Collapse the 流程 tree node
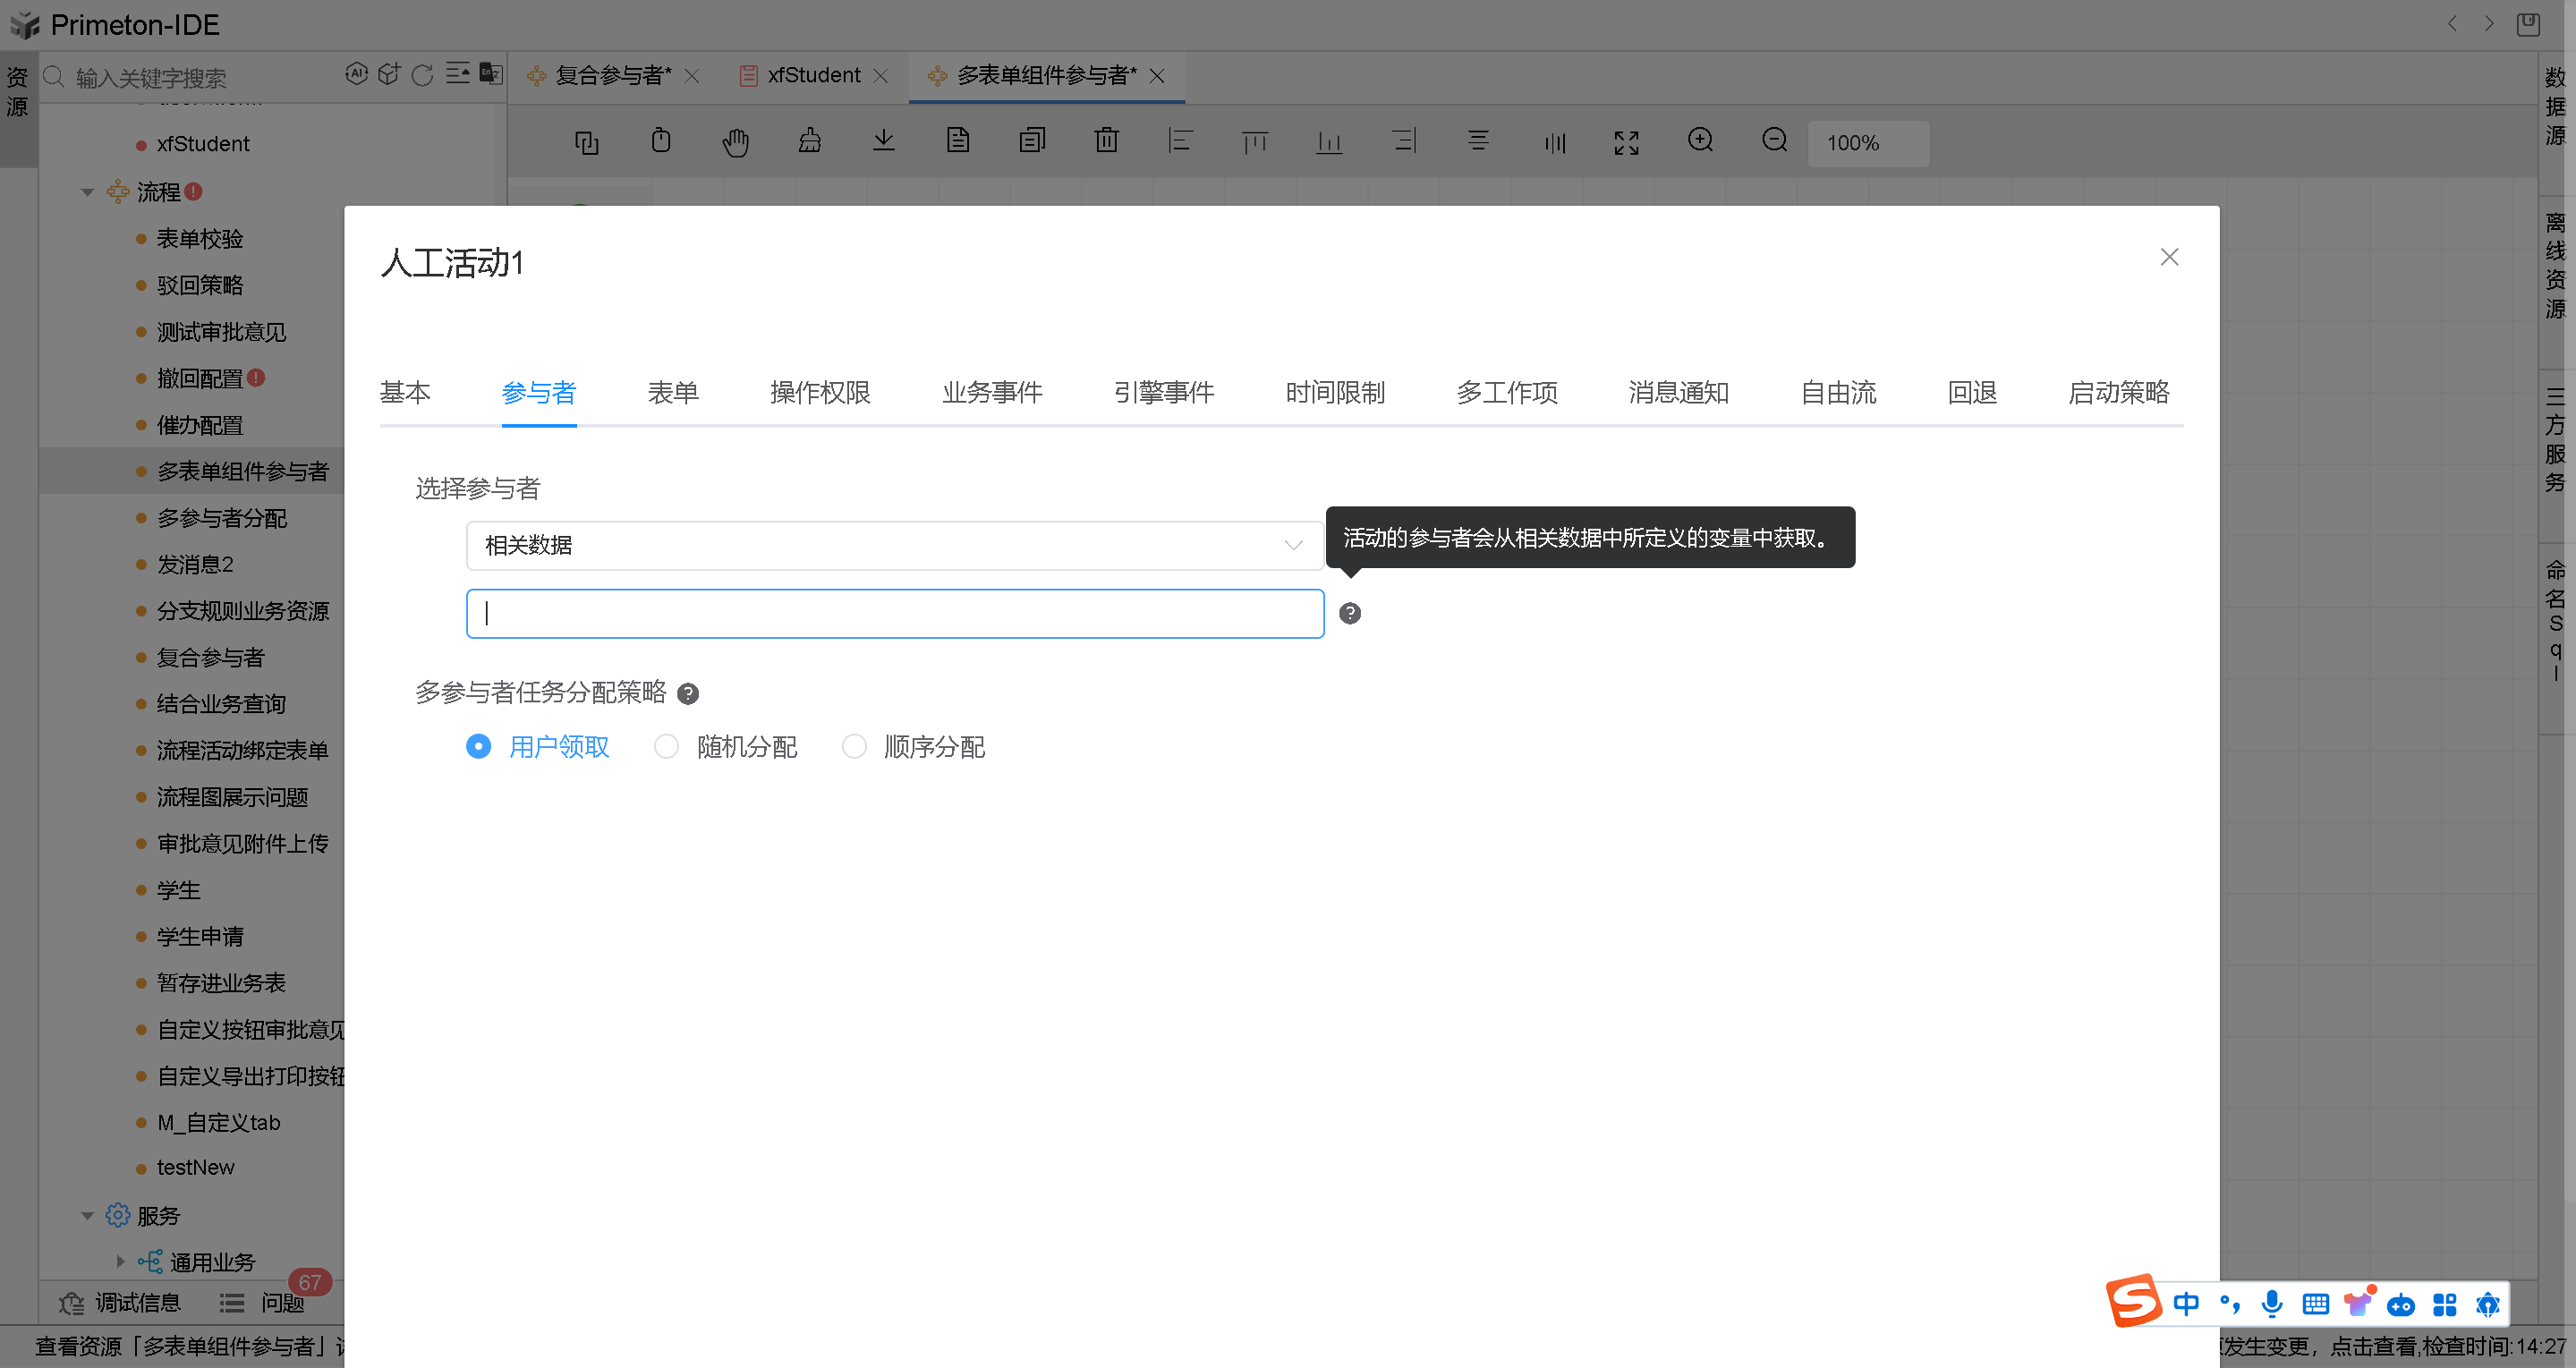The width and height of the screenshot is (2576, 1368). (88, 192)
